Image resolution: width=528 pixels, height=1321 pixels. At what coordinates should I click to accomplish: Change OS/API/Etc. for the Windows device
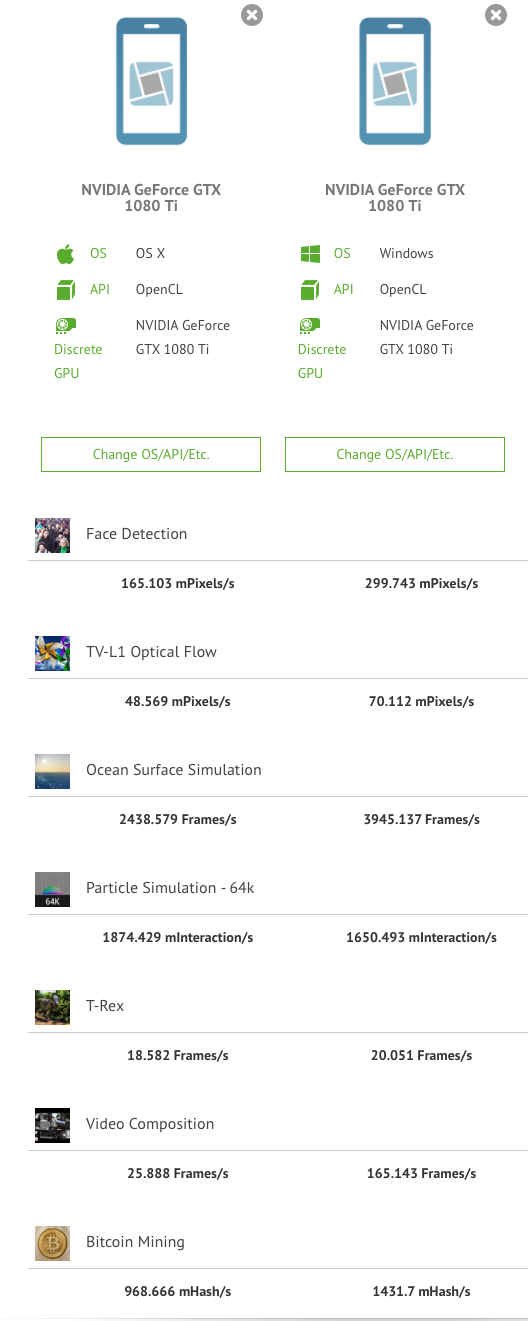point(395,454)
